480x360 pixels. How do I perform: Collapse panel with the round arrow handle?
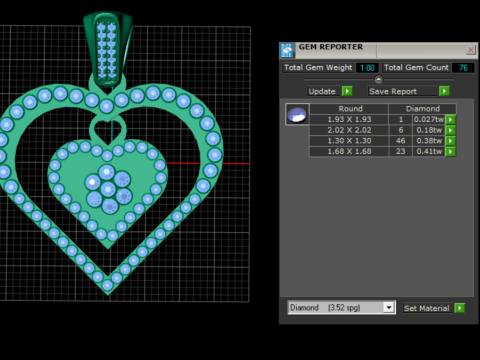pyautogui.click(x=378, y=80)
